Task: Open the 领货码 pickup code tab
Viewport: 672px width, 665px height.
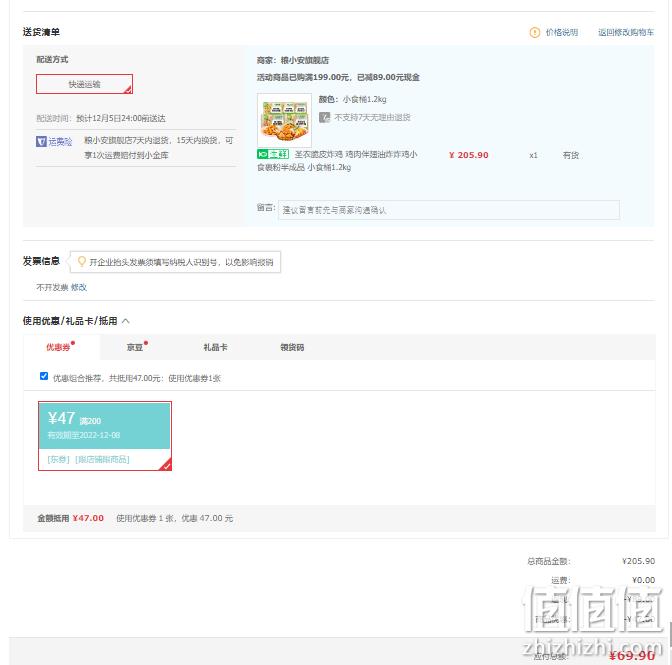Action: [x=292, y=347]
